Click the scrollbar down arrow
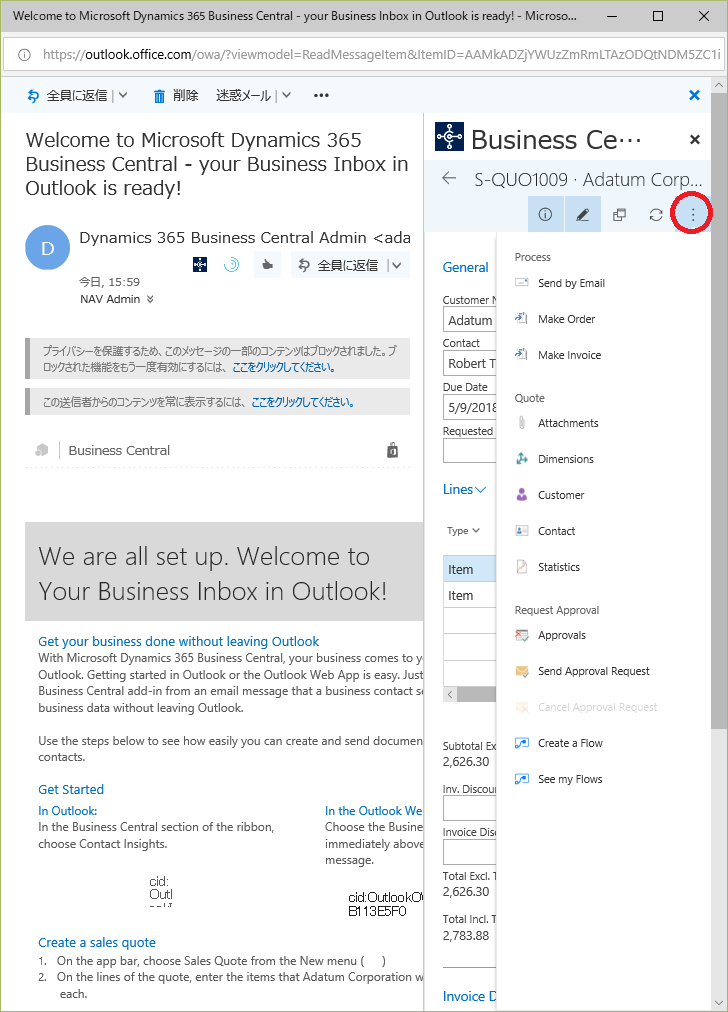 click(718, 1002)
